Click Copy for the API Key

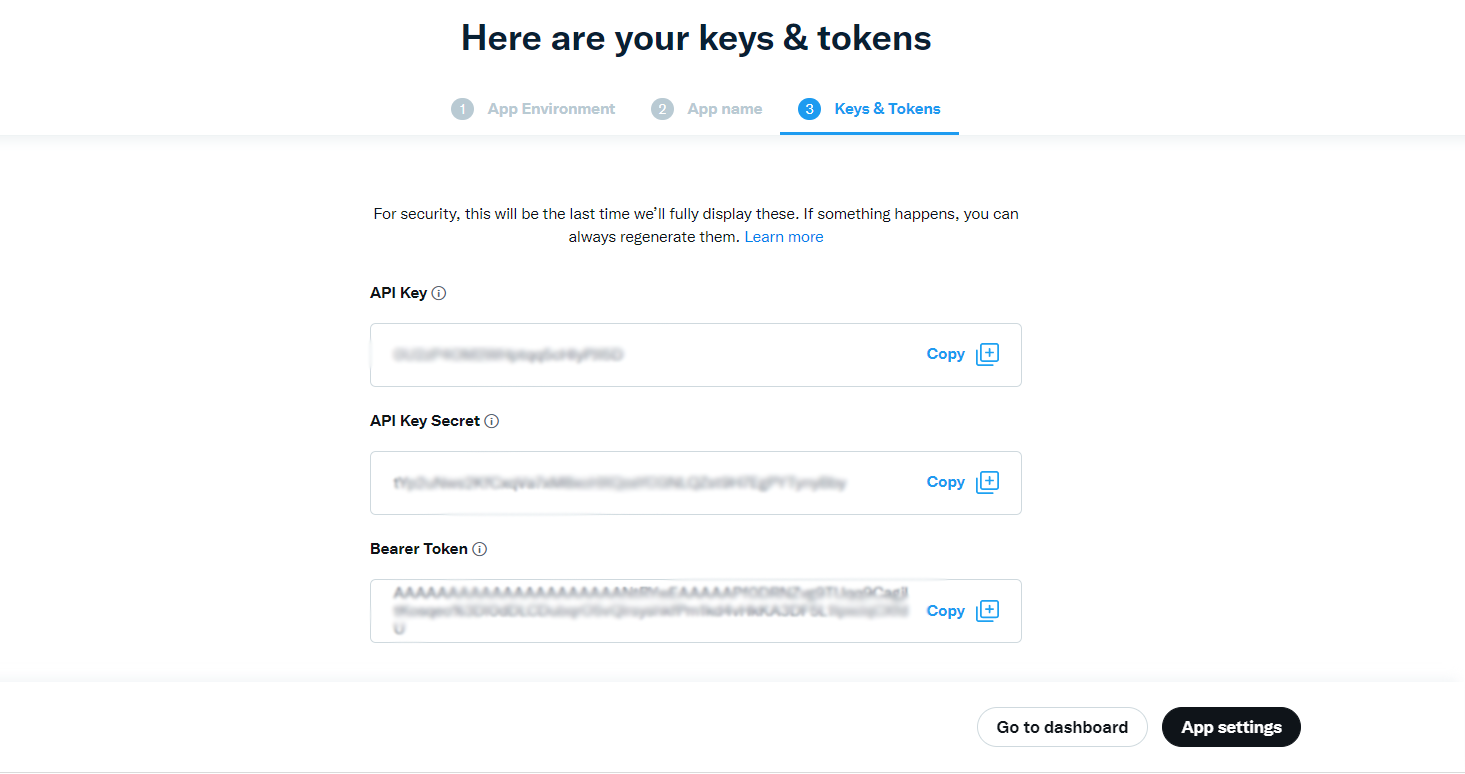(945, 354)
